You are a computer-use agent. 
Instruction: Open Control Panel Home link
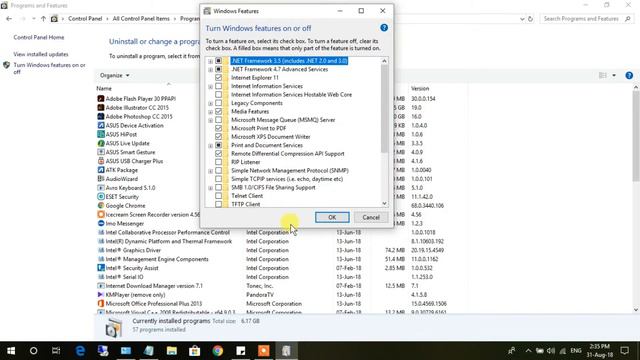tap(39, 37)
